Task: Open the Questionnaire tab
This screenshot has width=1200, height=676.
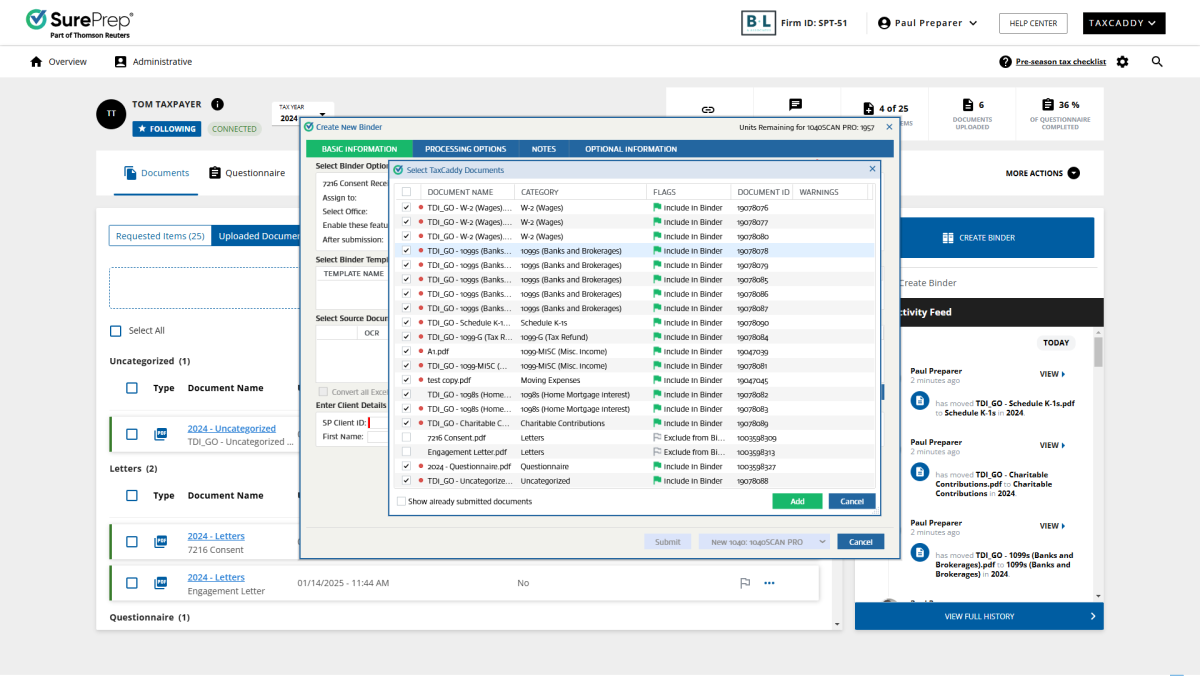Action: click(x=247, y=173)
